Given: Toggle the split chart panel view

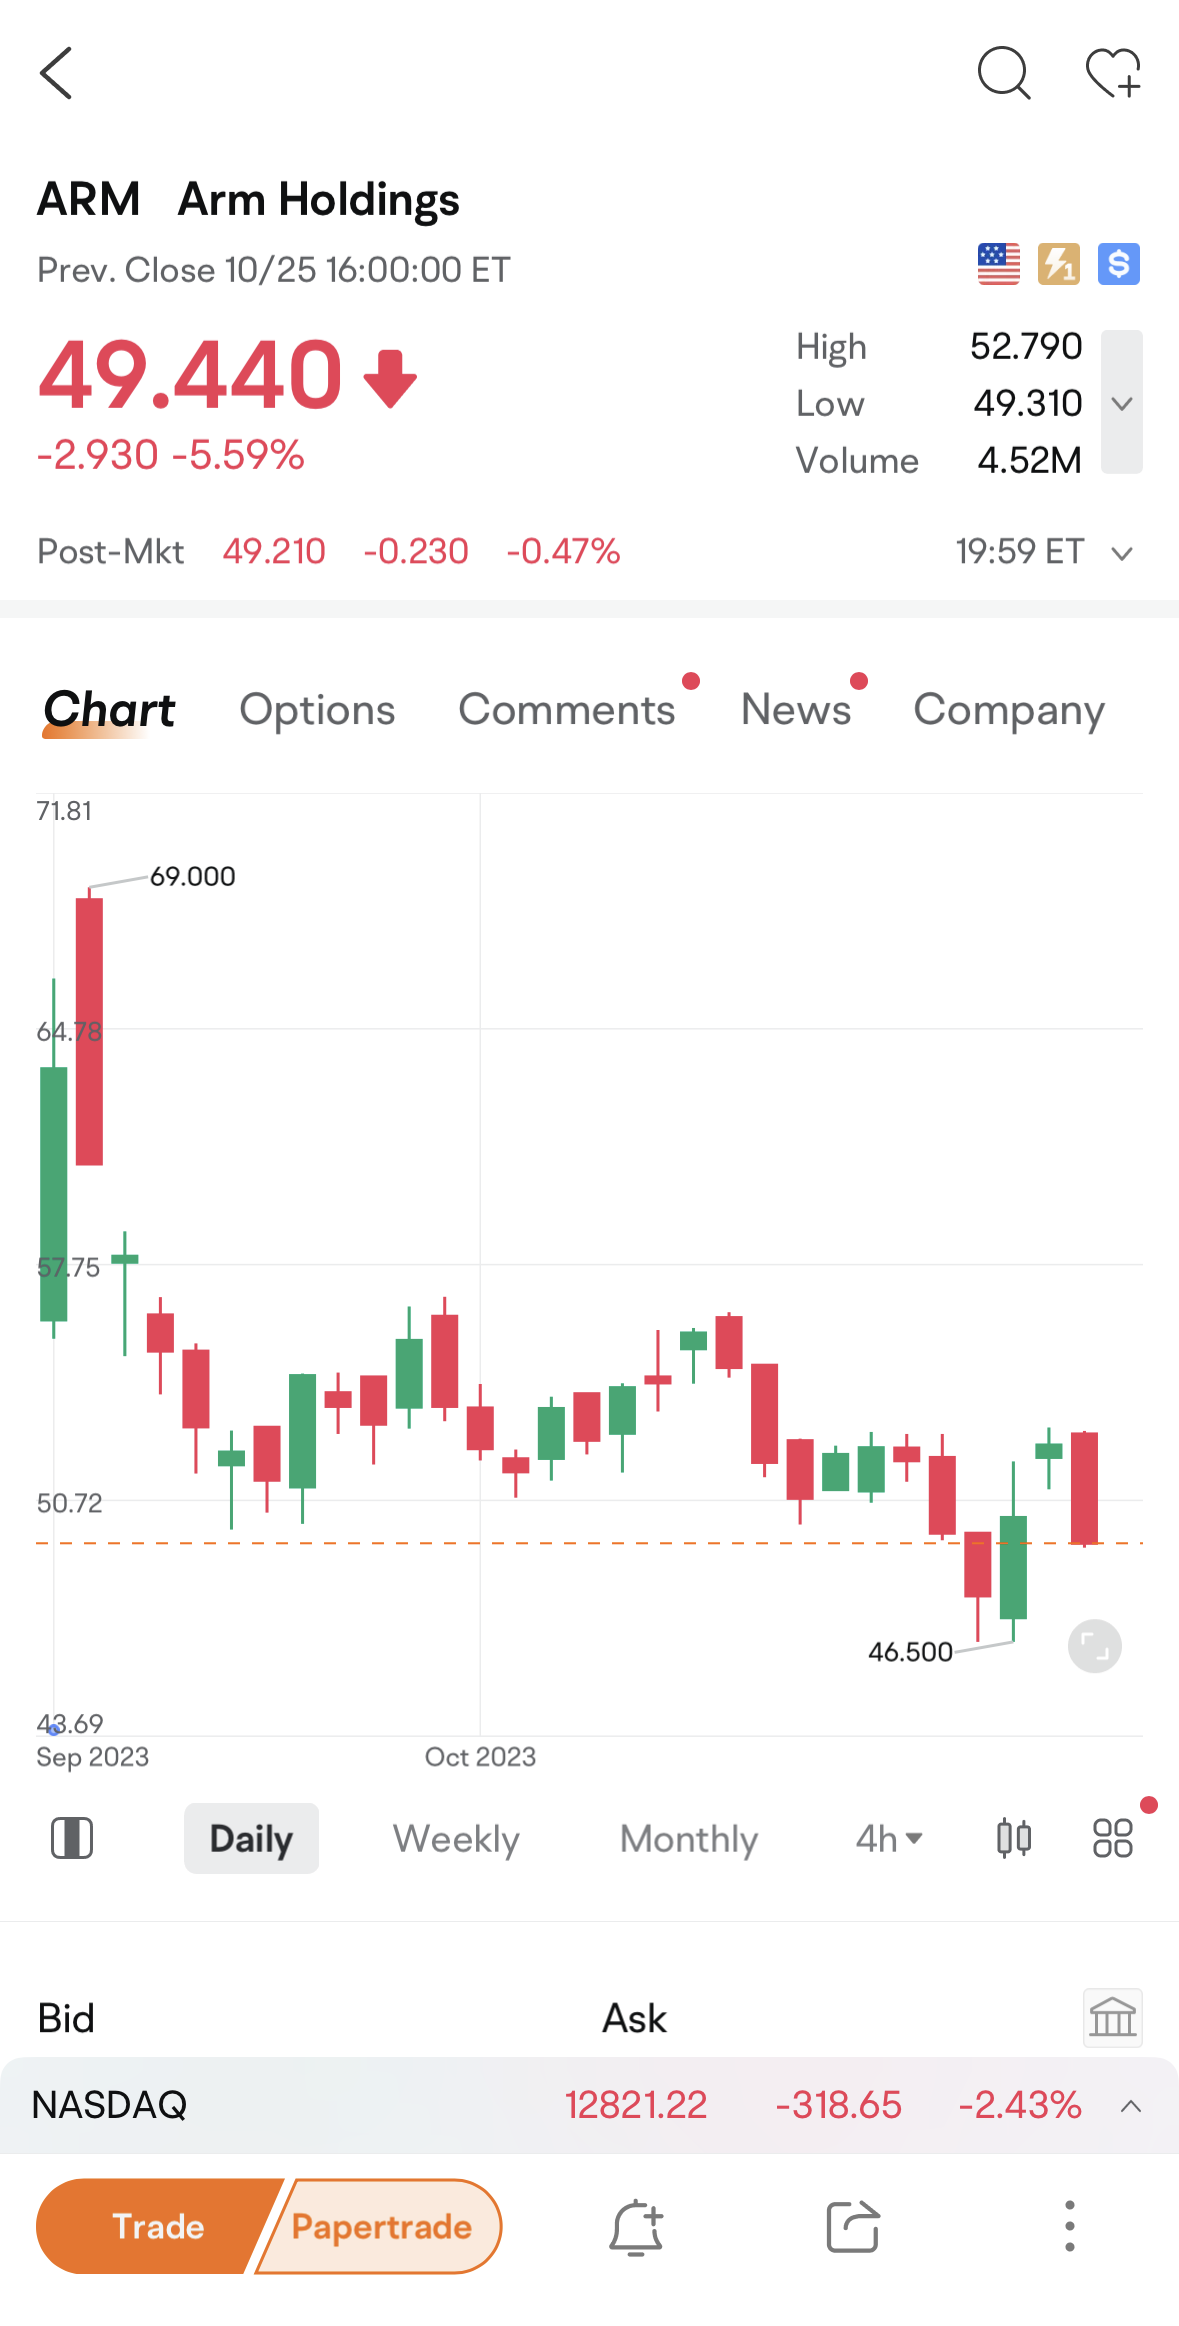Looking at the screenshot, I should tap(72, 1838).
